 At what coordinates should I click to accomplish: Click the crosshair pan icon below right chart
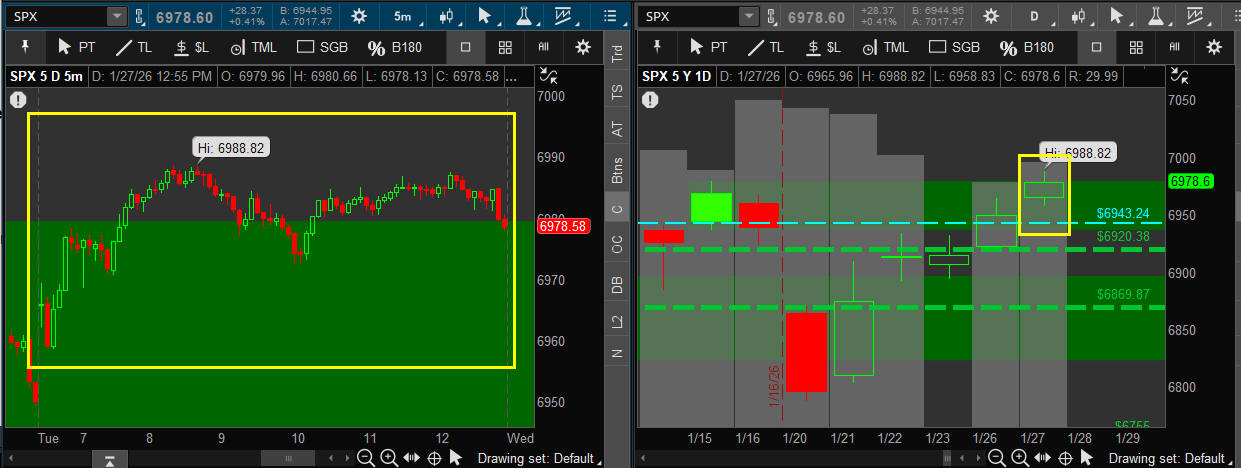tap(1064, 458)
